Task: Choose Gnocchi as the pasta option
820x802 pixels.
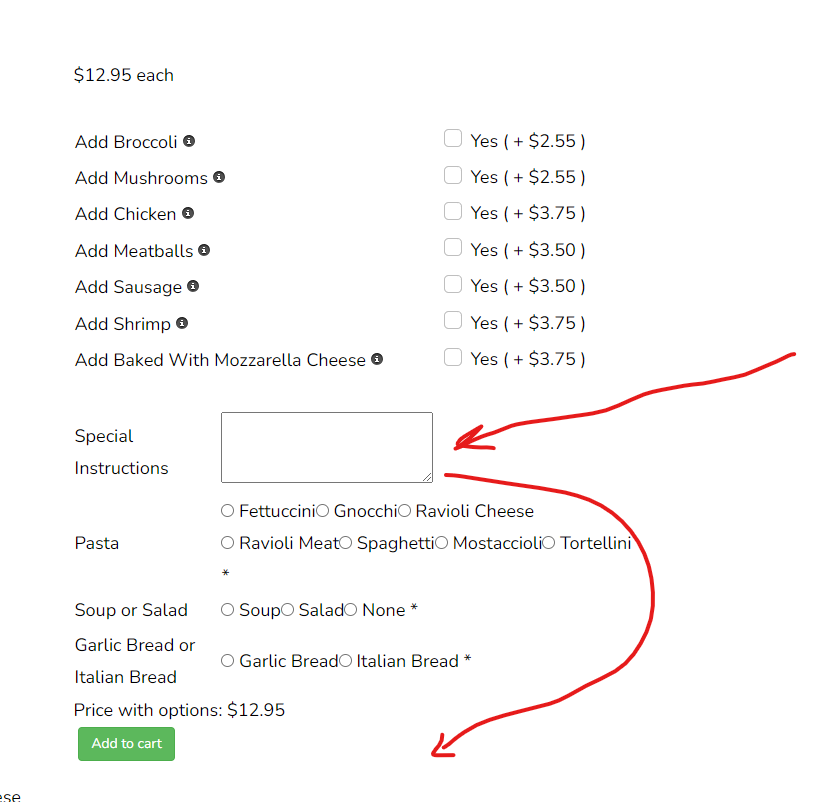Action: pyautogui.click(x=322, y=511)
